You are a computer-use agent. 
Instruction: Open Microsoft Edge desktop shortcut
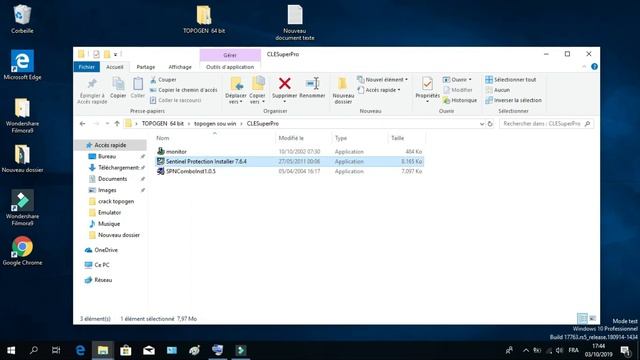(x=22, y=65)
